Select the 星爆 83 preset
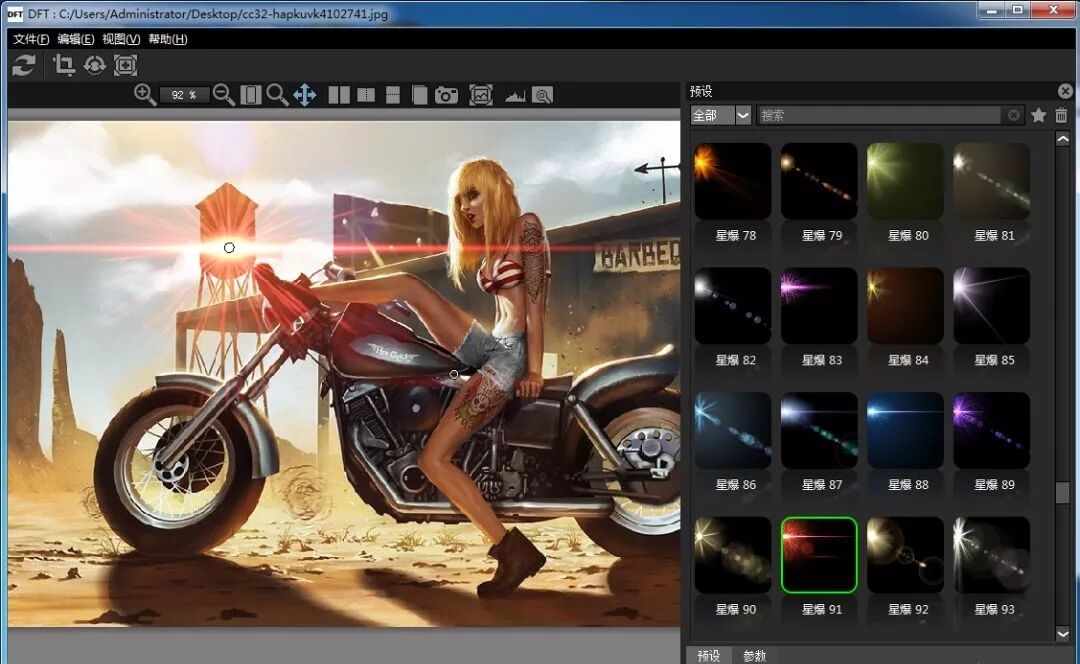This screenshot has height=664, width=1080. [x=819, y=306]
